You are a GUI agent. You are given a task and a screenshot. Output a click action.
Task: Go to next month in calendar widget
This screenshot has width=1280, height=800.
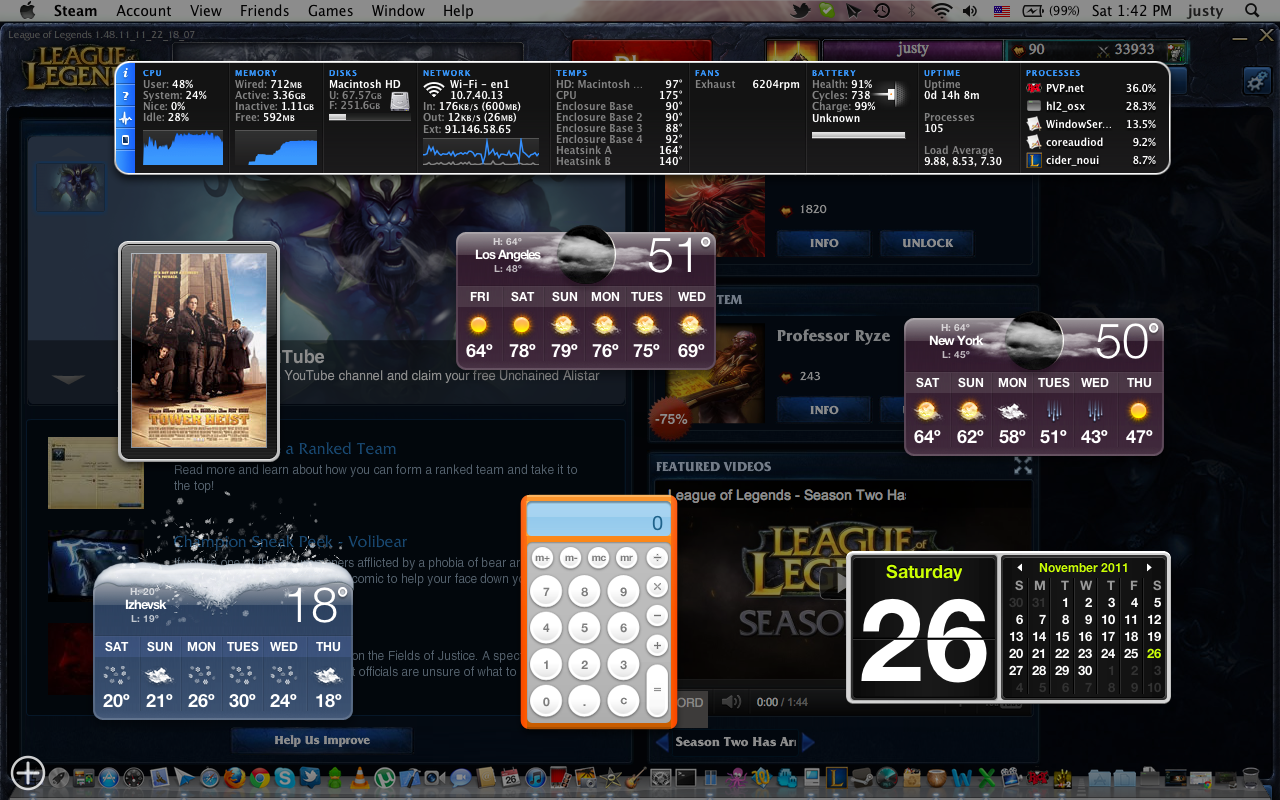pos(1149,567)
